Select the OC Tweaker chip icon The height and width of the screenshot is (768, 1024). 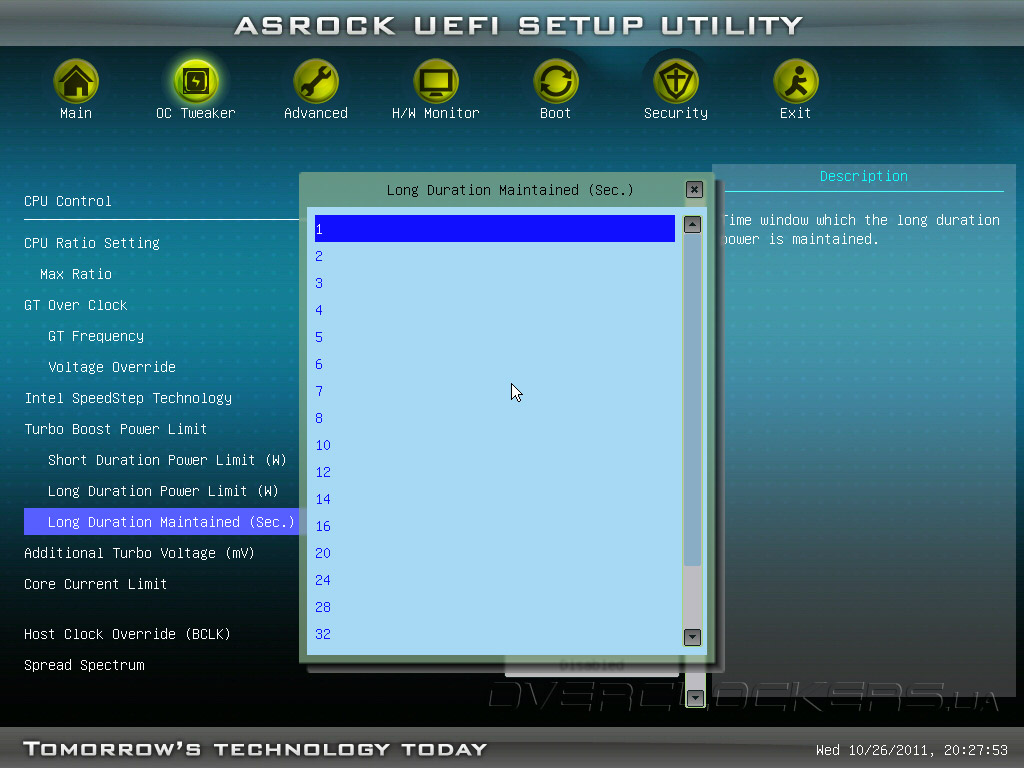tap(195, 82)
